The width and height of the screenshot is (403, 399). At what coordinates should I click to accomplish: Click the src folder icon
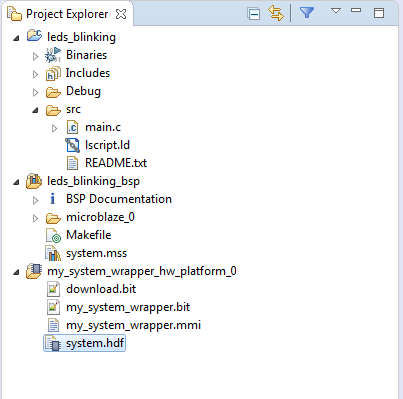[53, 110]
